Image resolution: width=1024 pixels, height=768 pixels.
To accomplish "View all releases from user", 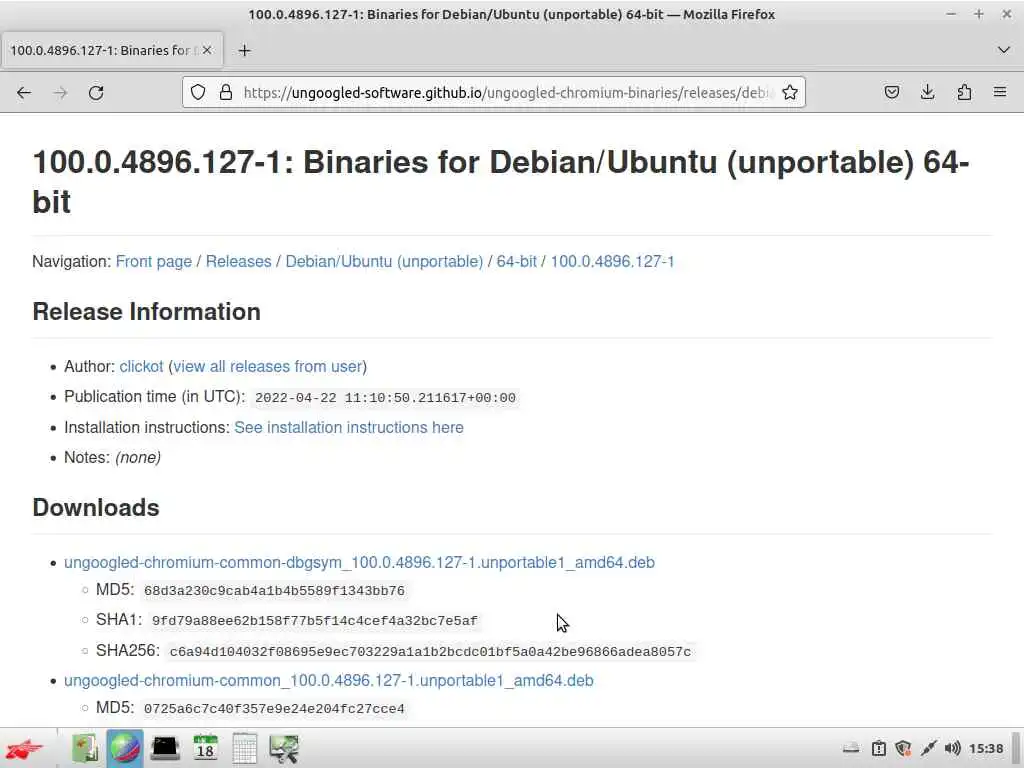I will (x=268, y=366).
